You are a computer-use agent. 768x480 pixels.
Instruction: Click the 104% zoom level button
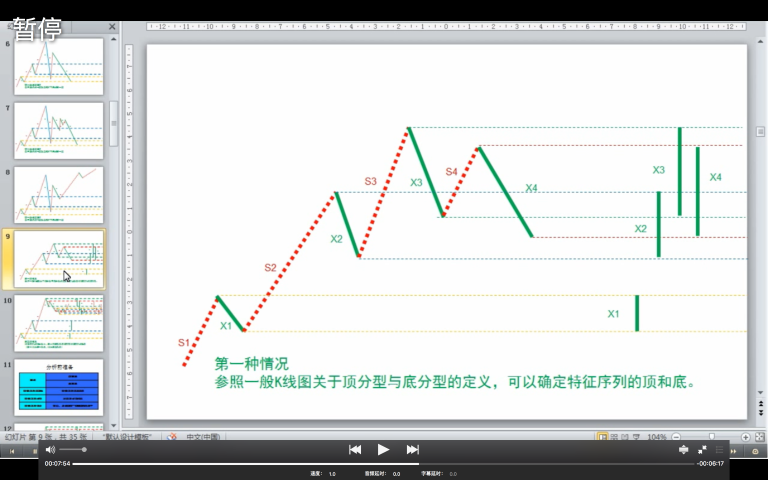pos(657,437)
